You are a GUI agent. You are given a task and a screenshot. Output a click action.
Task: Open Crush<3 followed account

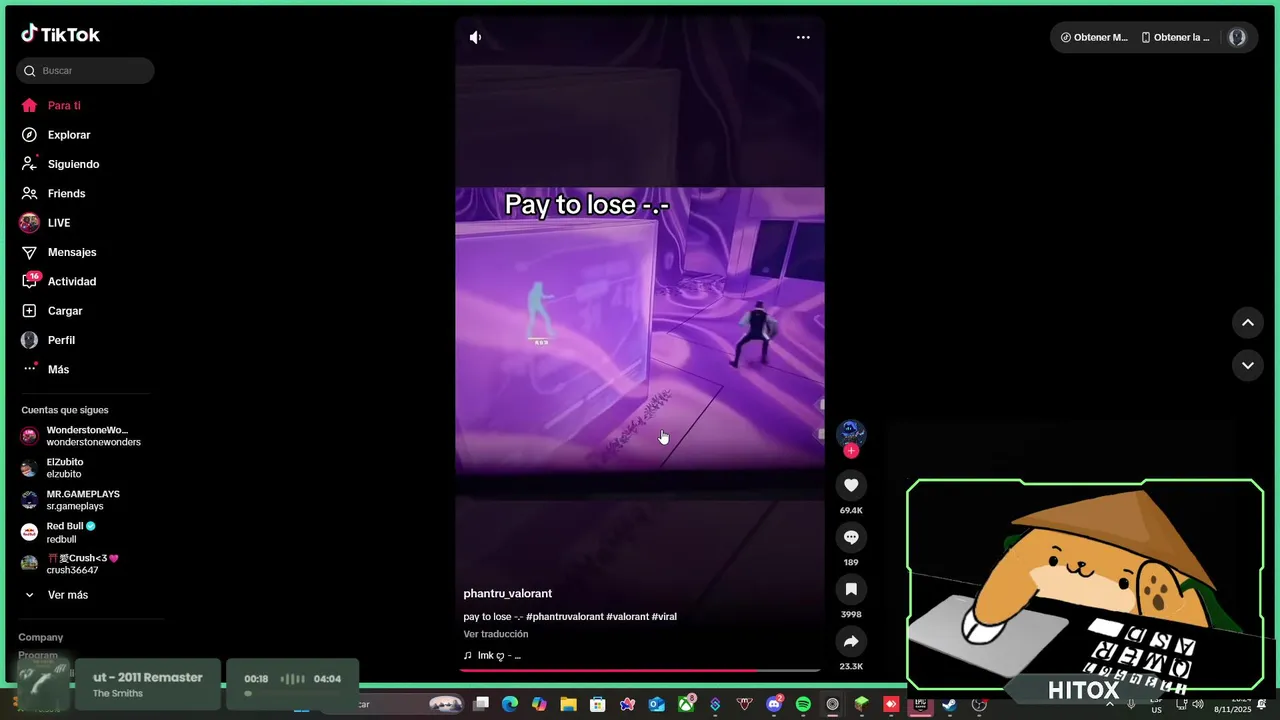coord(82,564)
